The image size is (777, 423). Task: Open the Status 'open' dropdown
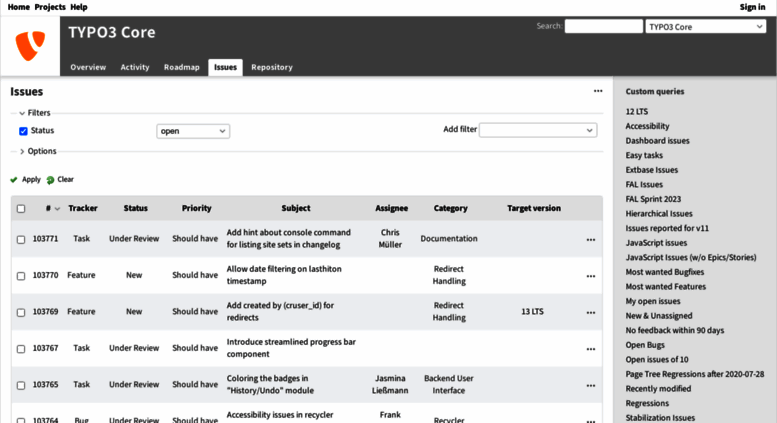pos(193,131)
